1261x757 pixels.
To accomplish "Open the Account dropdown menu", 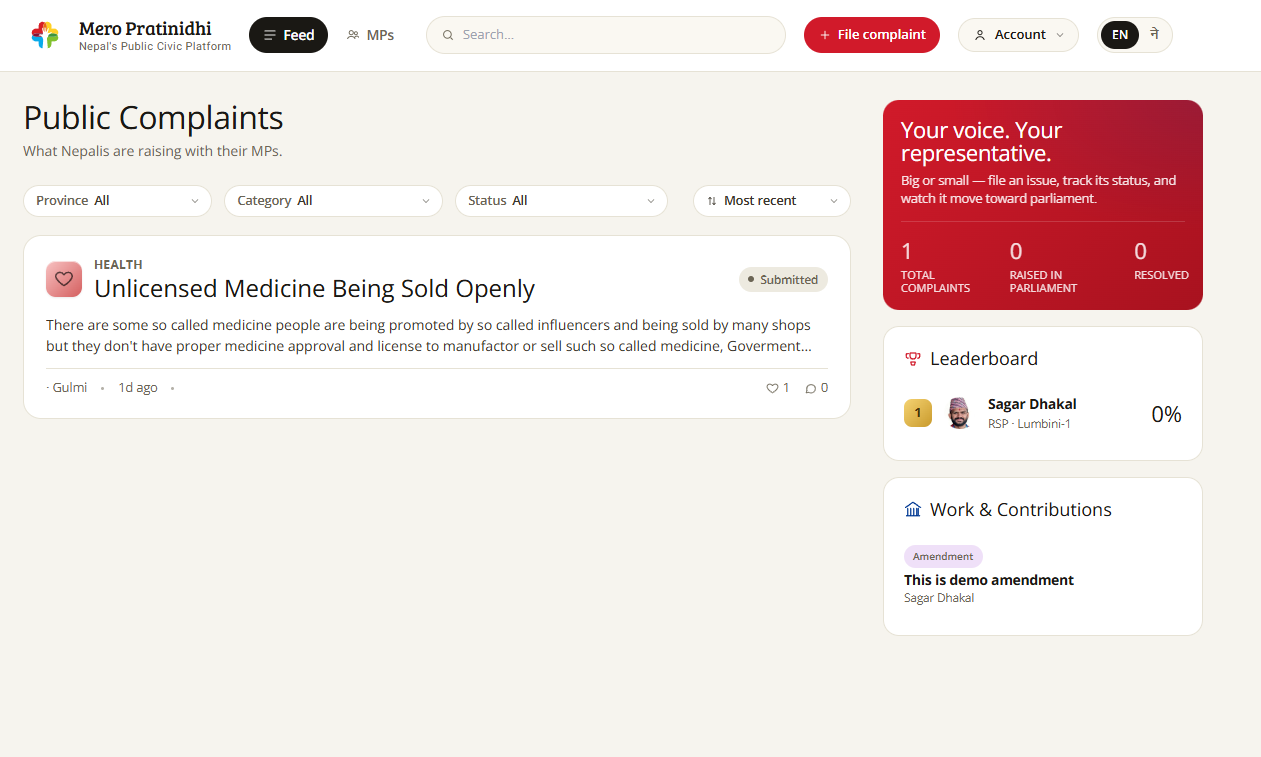I will (1018, 35).
